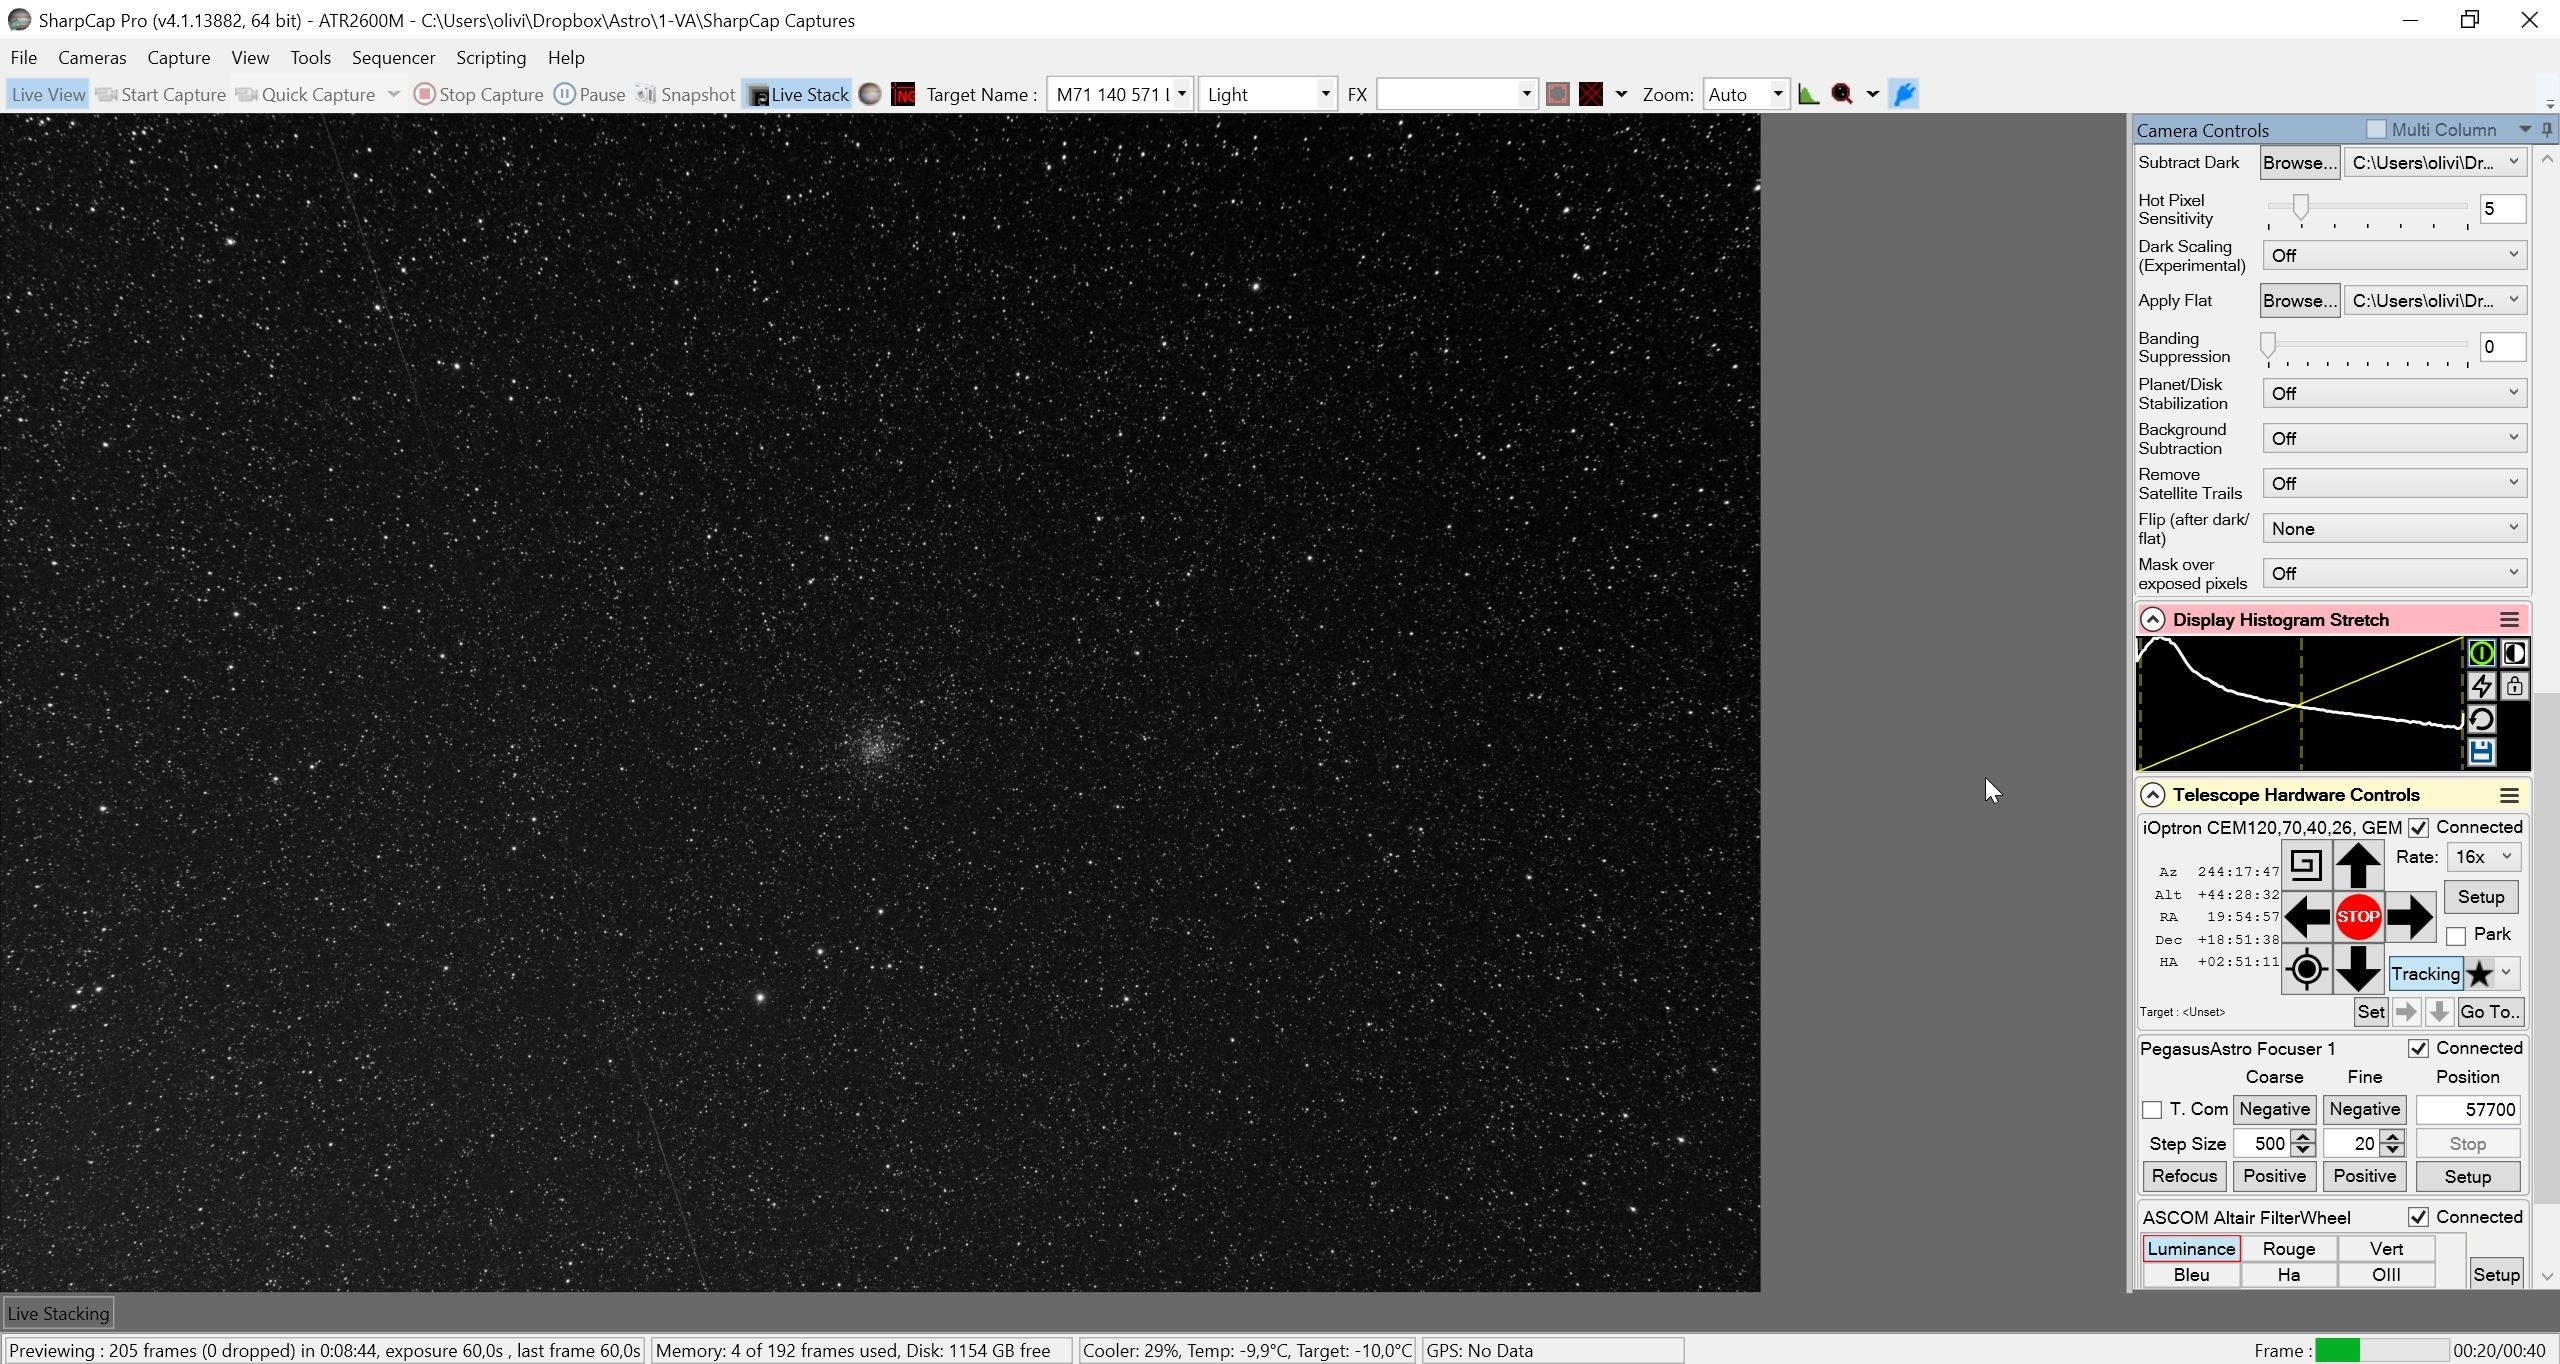Viewport: 2560px width, 1364px height.
Task: Open the Rate 16x dropdown
Action: coord(2483,857)
